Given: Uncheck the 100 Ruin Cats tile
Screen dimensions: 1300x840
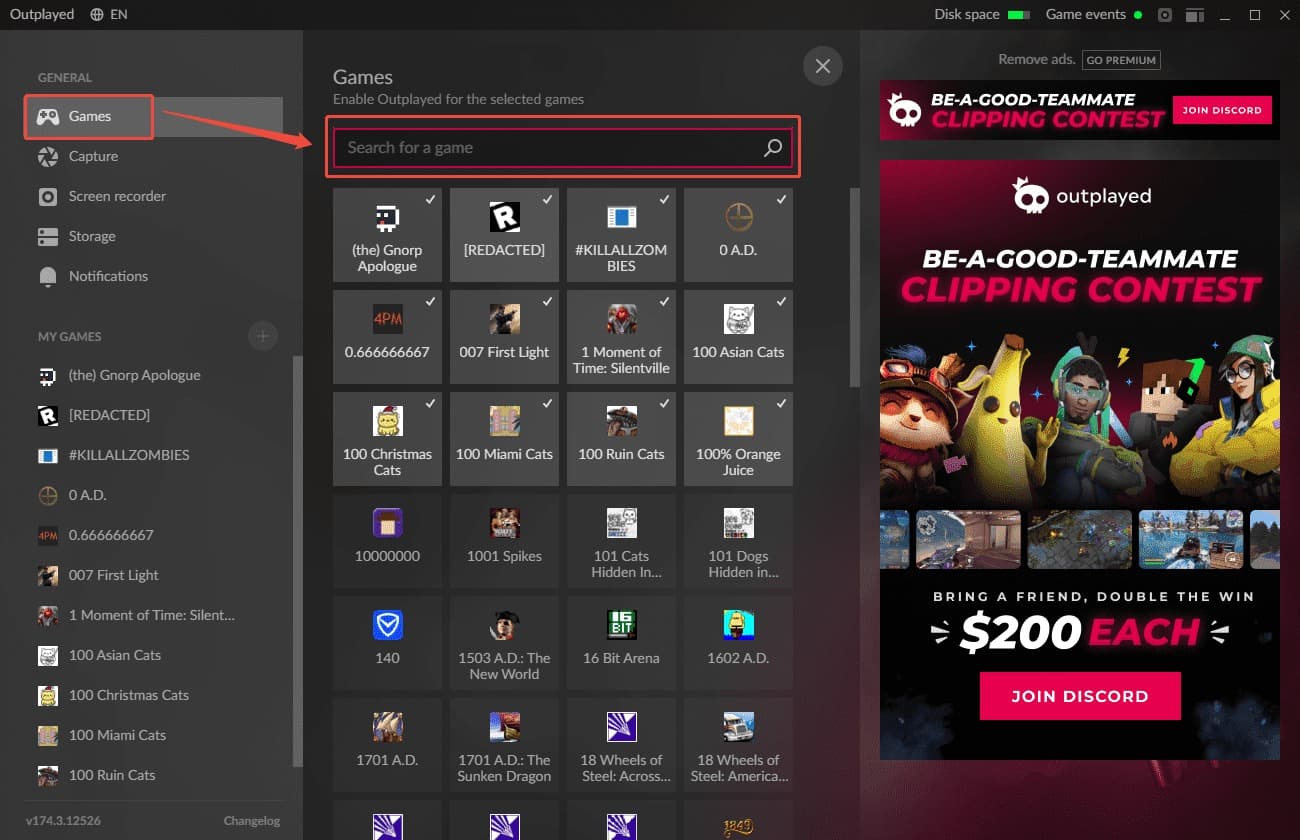Looking at the screenshot, I should tap(621, 439).
